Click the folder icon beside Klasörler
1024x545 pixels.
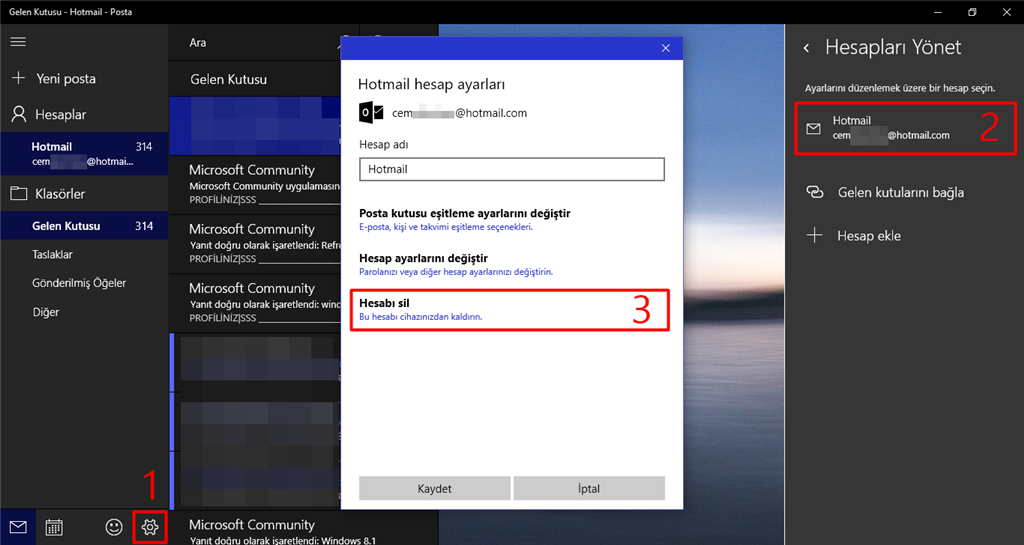(x=19, y=194)
